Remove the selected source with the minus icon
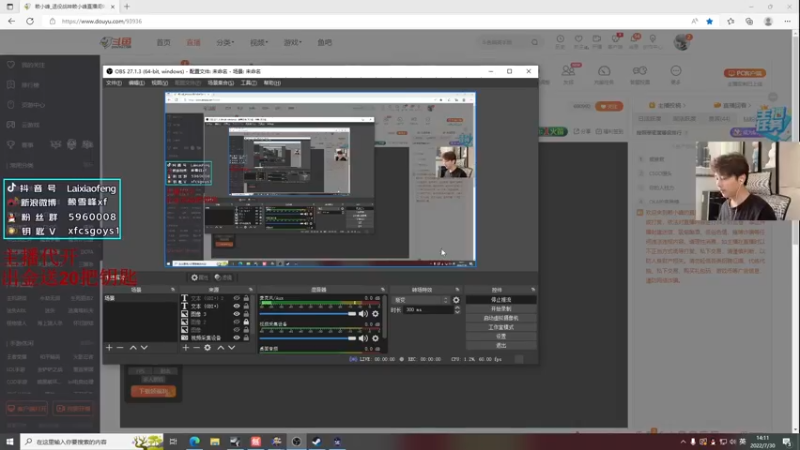The width and height of the screenshot is (800, 450). (x=196, y=347)
